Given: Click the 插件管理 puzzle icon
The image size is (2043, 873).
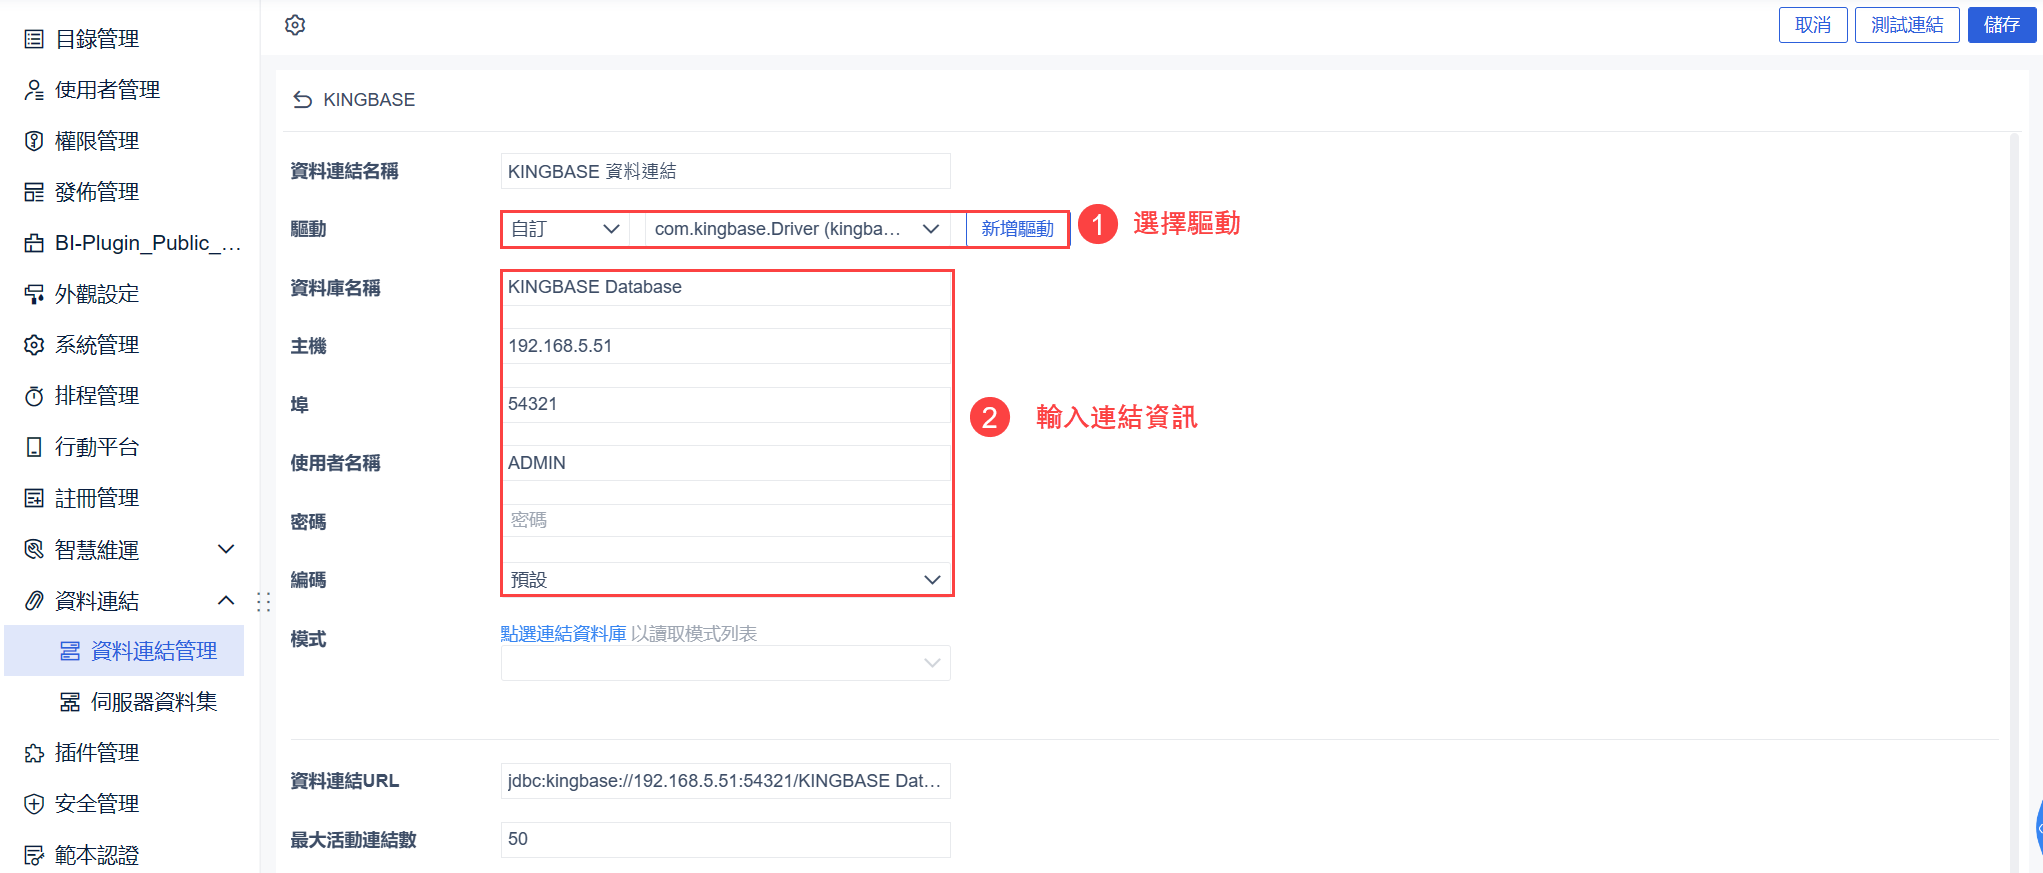Looking at the screenshot, I should [x=34, y=753].
